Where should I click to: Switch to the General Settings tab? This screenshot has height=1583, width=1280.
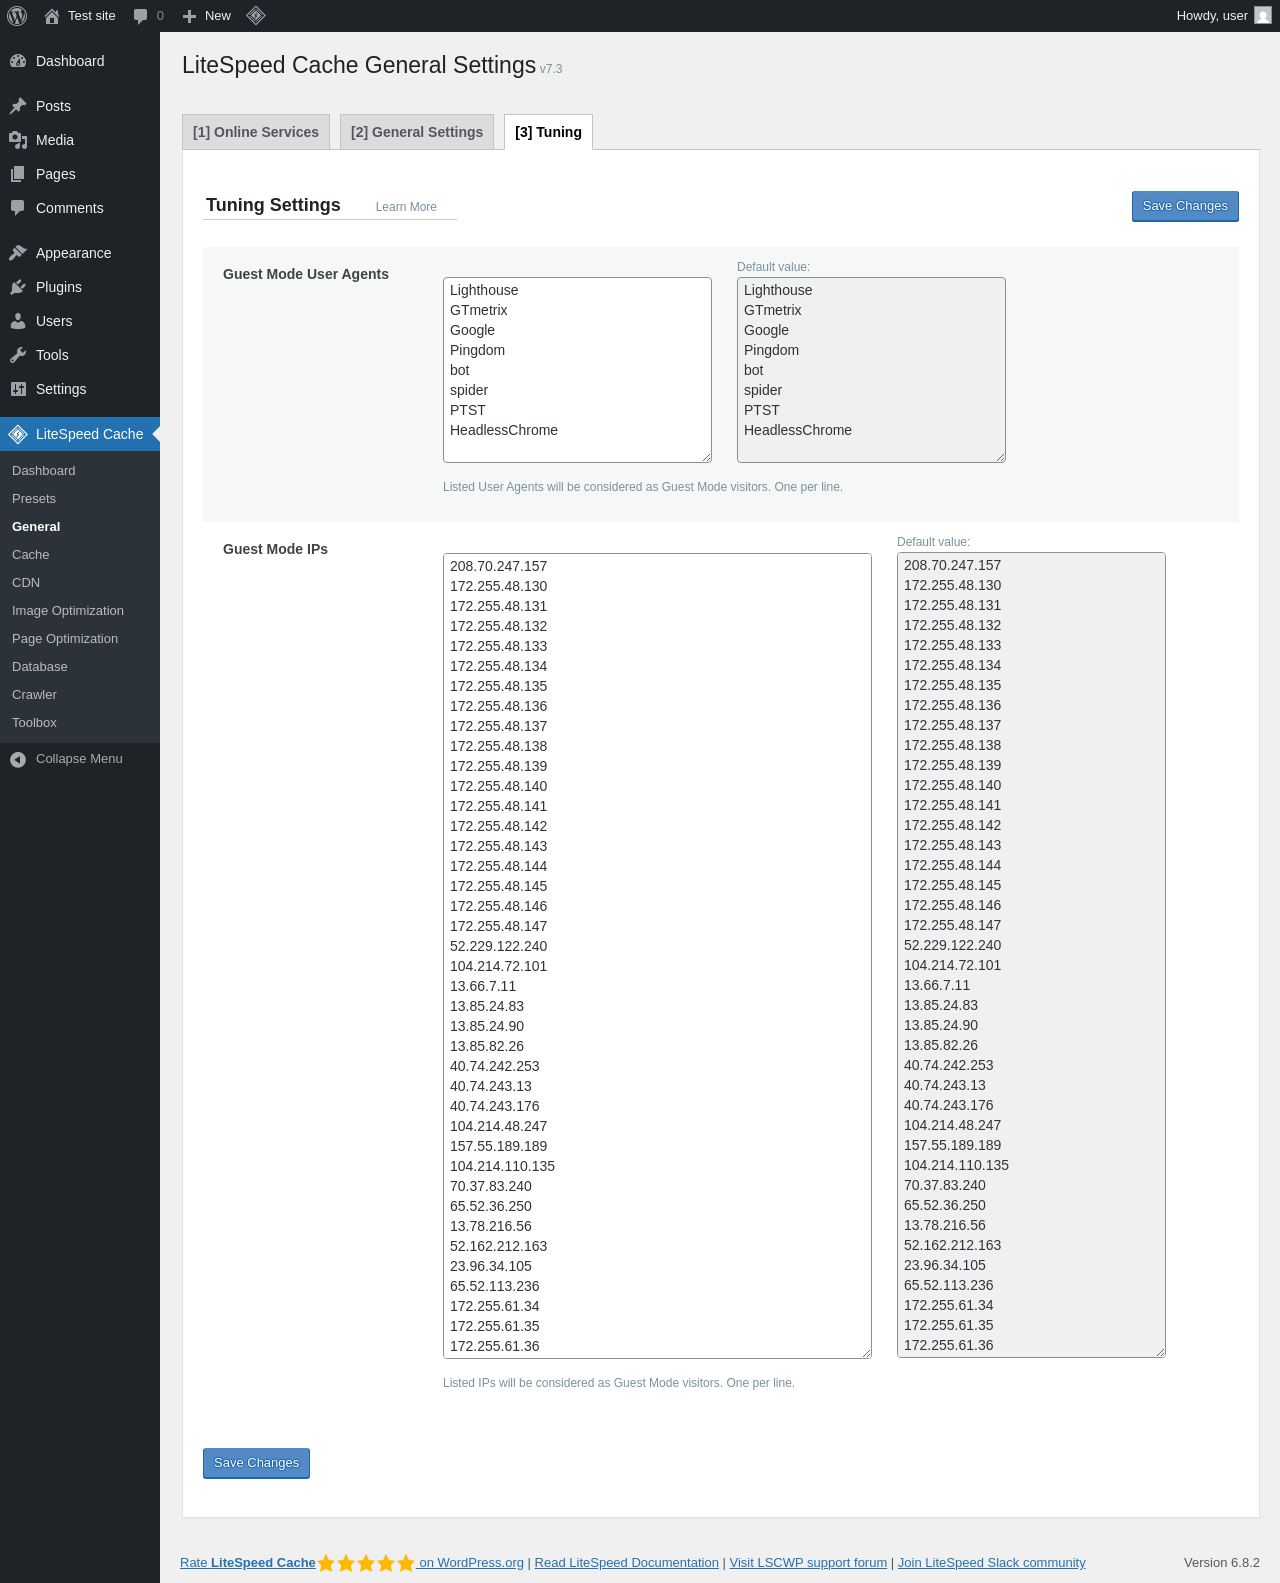pos(417,132)
